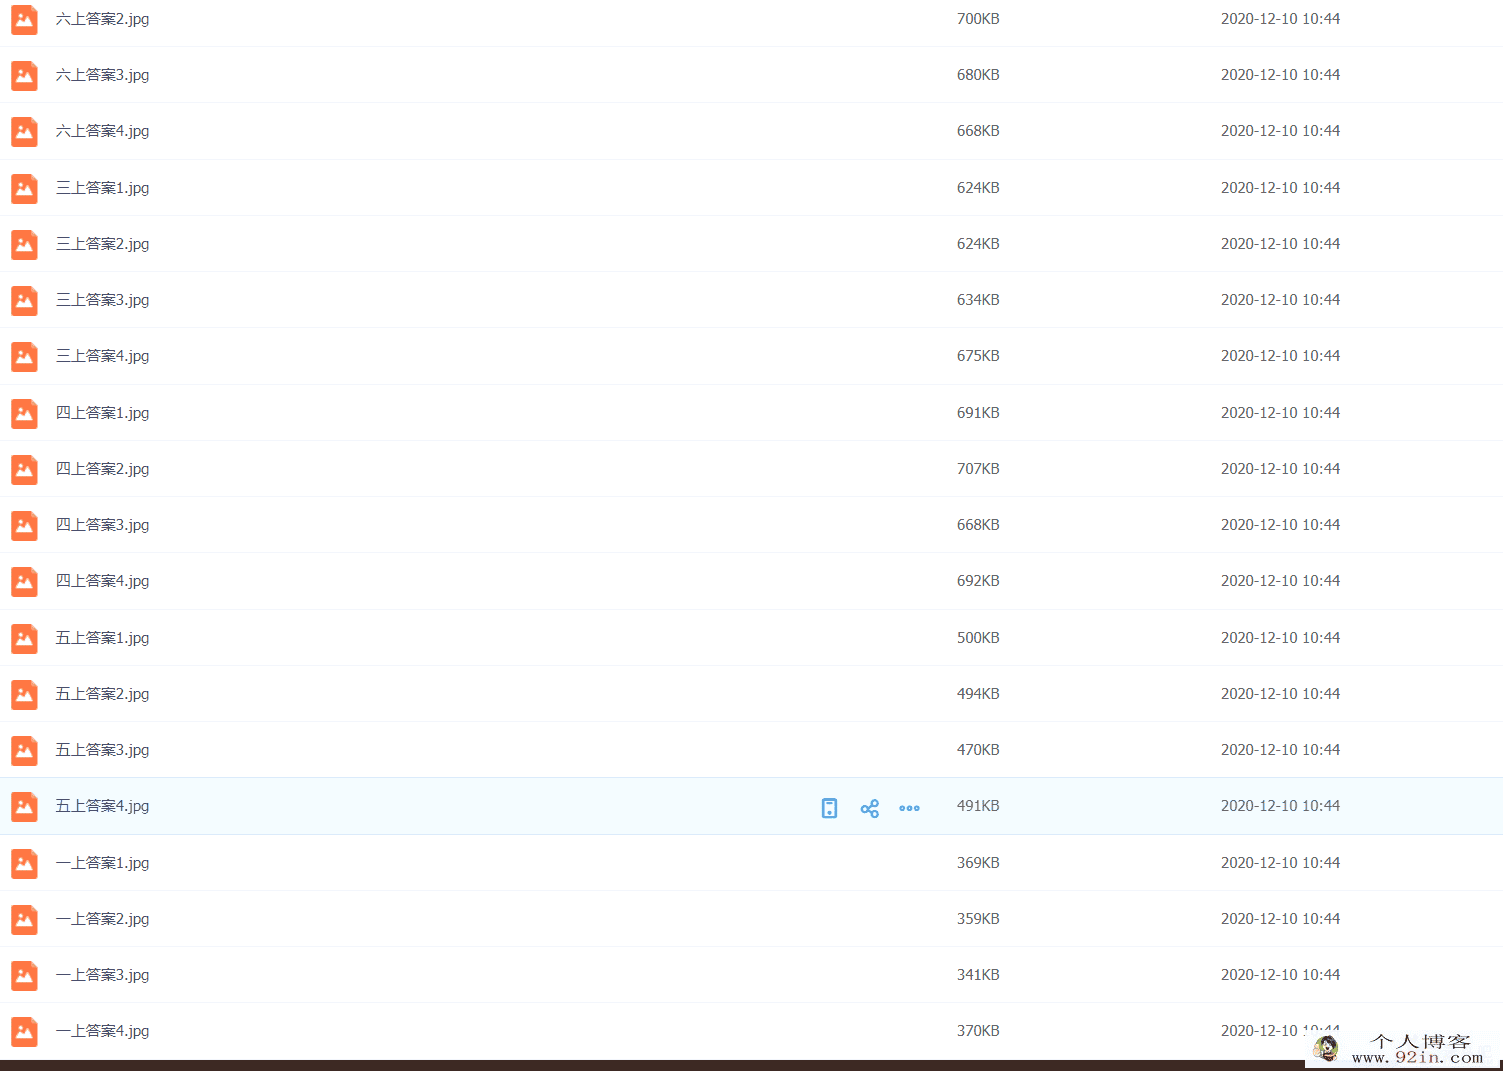Click the 707KB size value
1503x1071 pixels.
(x=978, y=469)
